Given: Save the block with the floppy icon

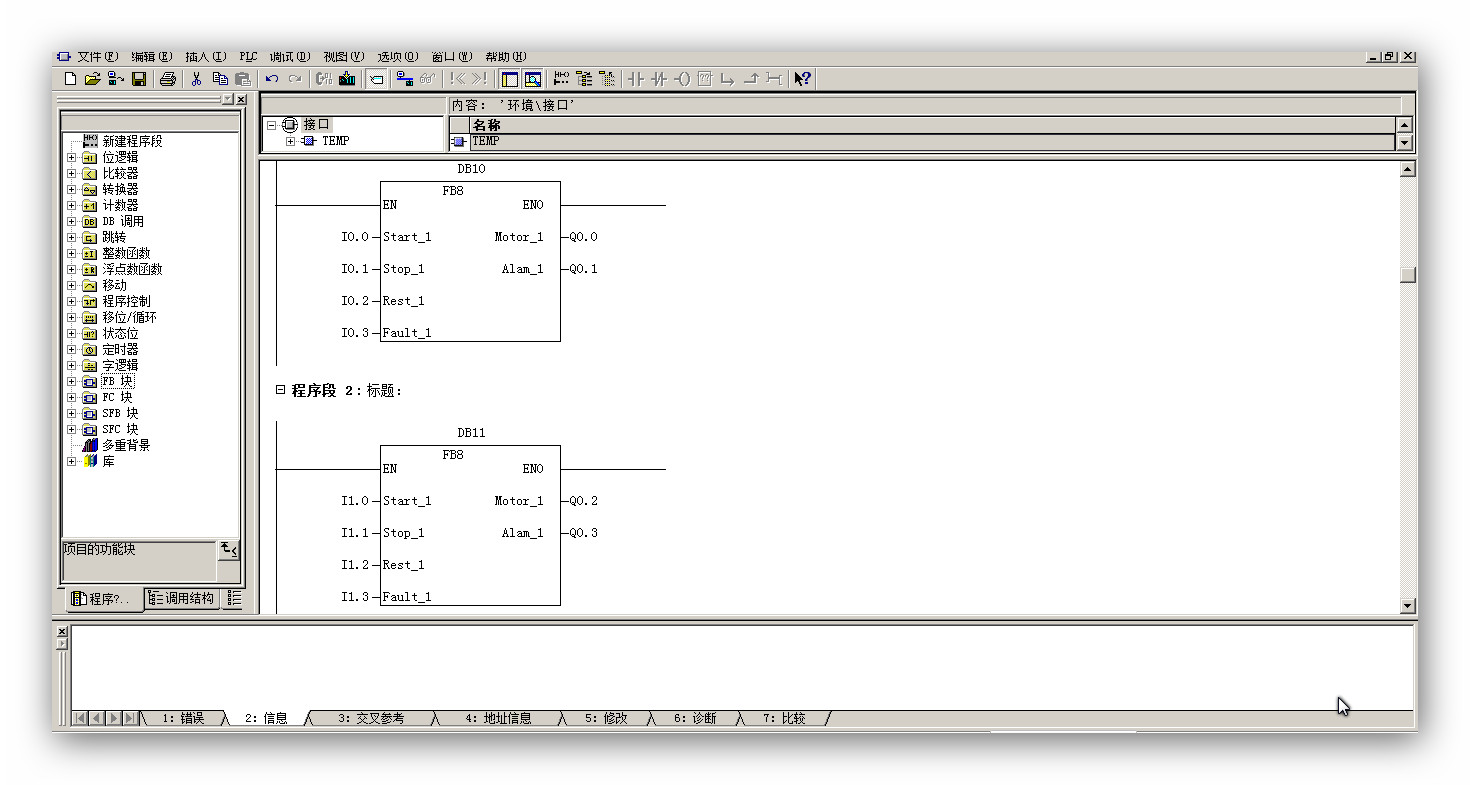Looking at the screenshot, I should pyautogui.click(x=139, y=79).
